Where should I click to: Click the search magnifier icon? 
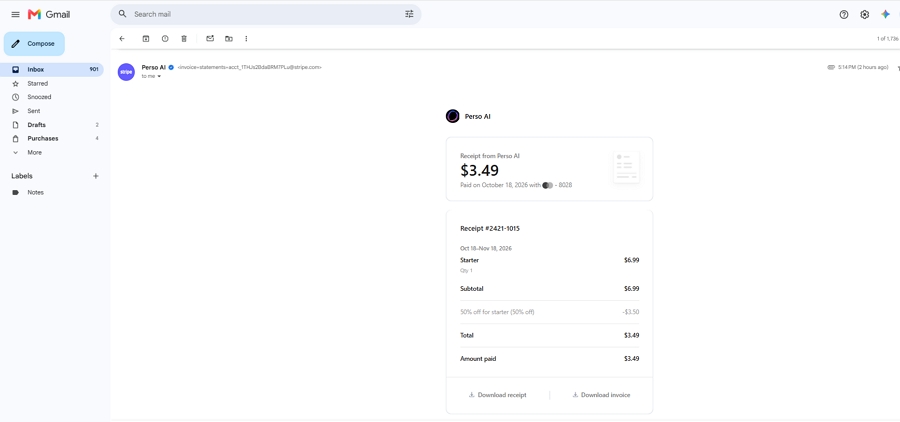click(122, 14)
